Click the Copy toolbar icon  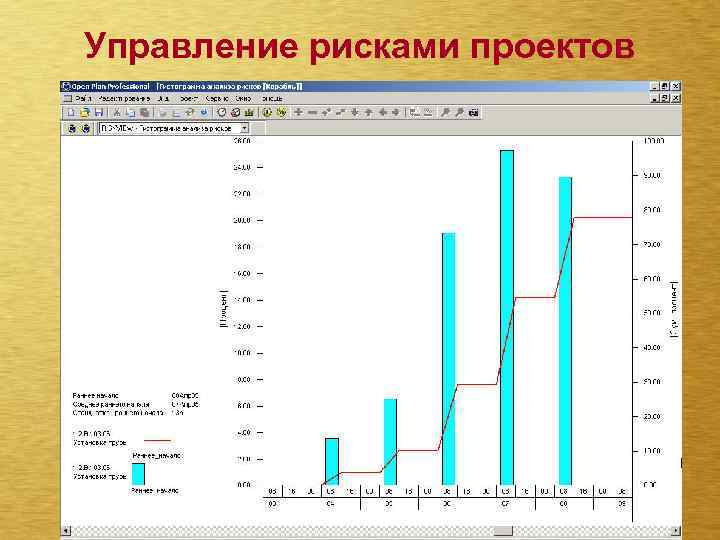pos(130,112)
